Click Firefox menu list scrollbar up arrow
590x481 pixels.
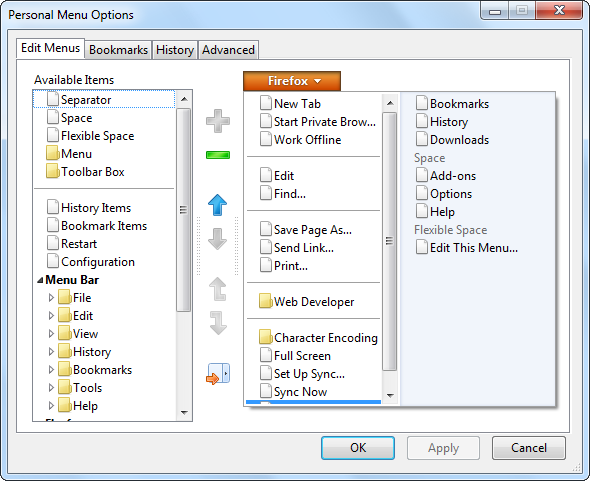(390, 103)
